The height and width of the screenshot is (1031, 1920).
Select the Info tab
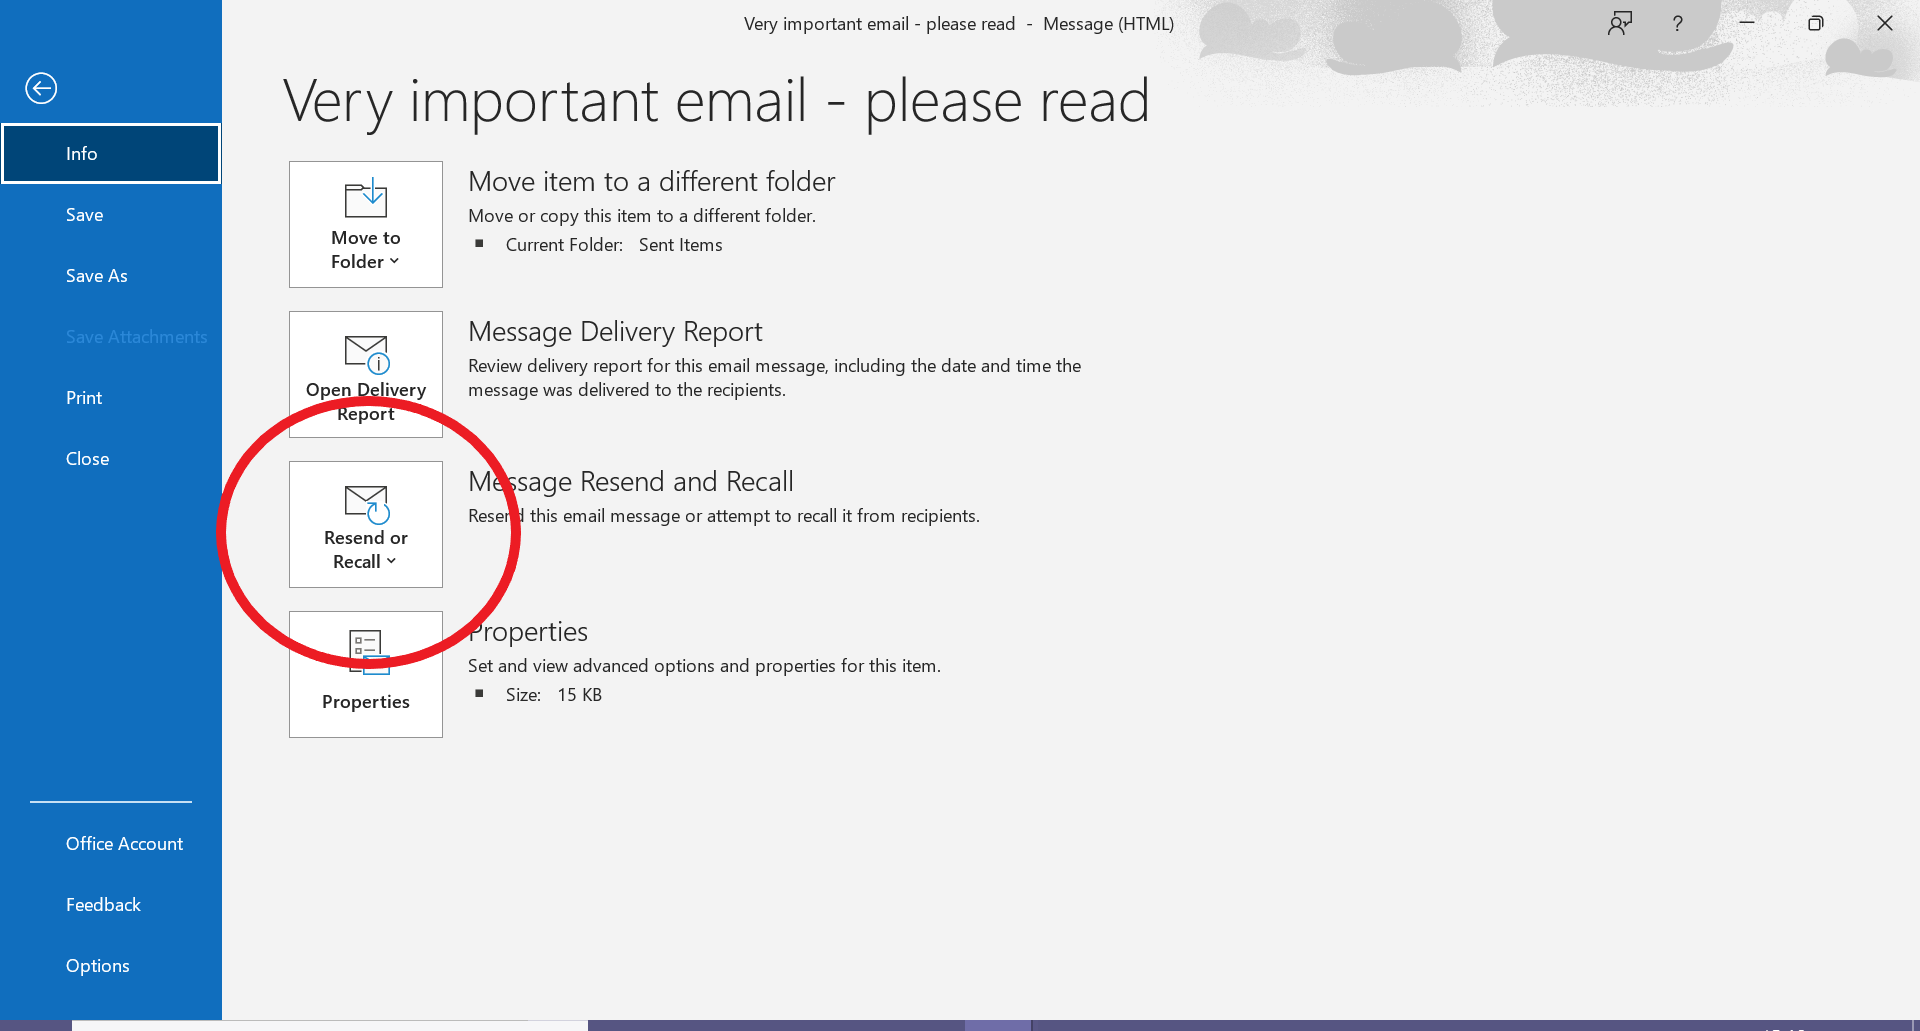pyautogui.click(x=111, y=153)
